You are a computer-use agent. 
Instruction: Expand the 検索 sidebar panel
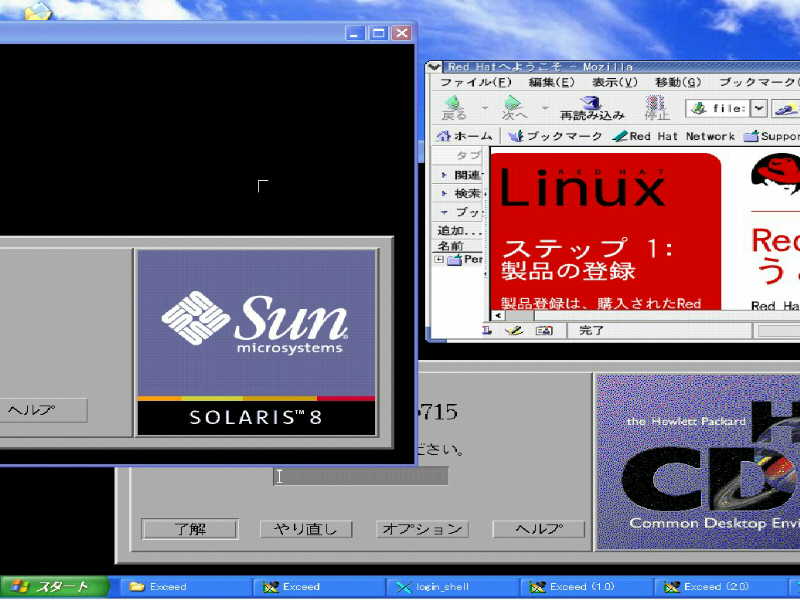click(444, 194)
